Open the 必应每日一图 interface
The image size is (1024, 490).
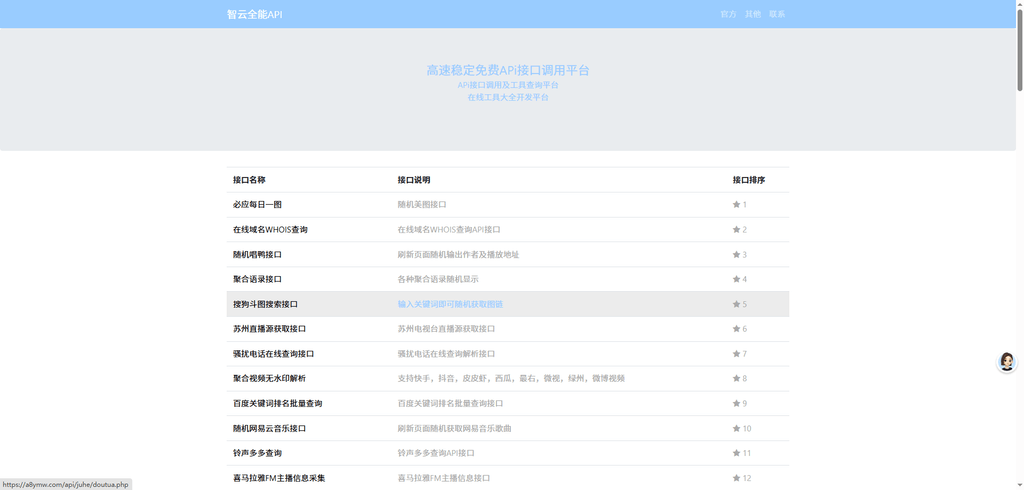click(257, 204)
